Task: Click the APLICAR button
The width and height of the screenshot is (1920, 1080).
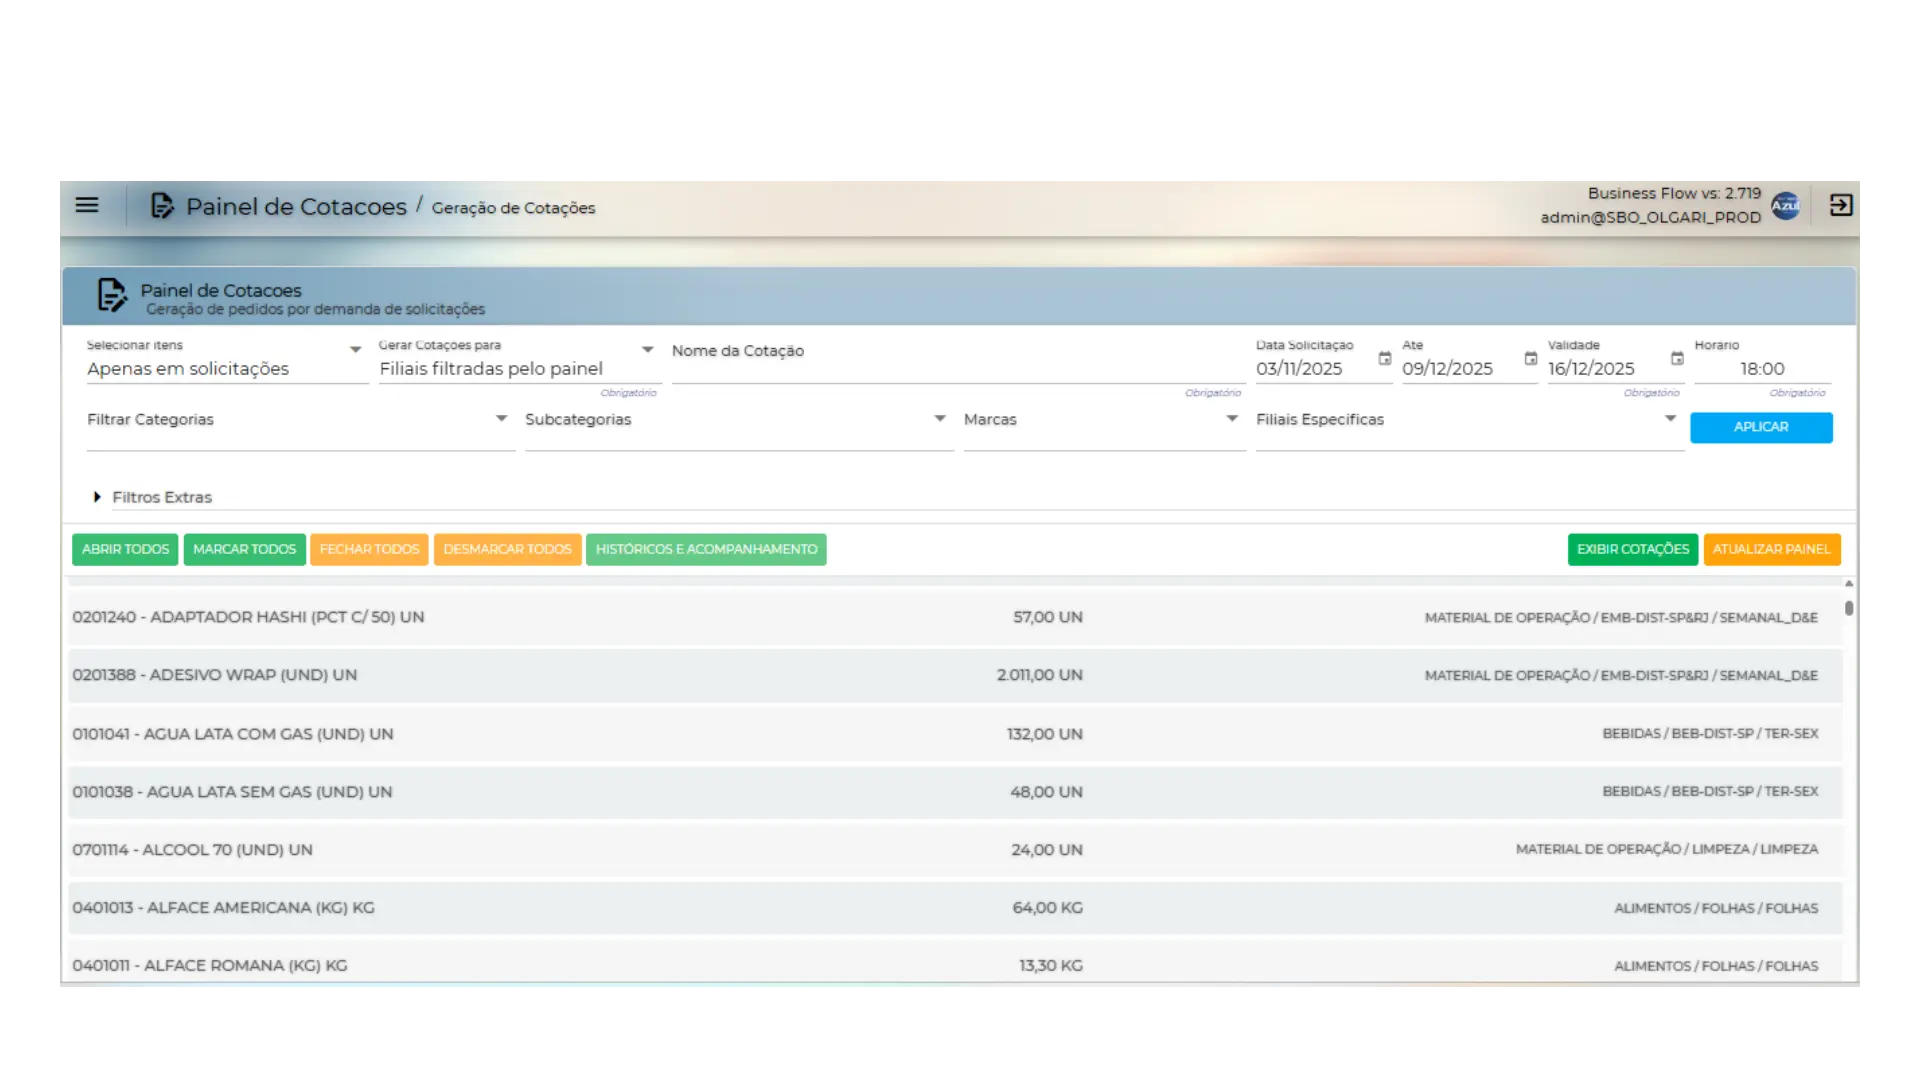Action: (1760, 427)
